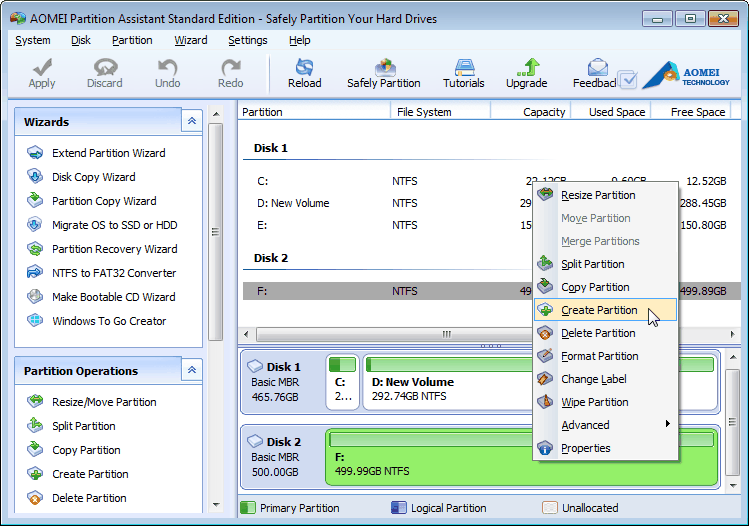Open the Help menu
This screenshot has height=526, width=749.
tap(300, 41)
